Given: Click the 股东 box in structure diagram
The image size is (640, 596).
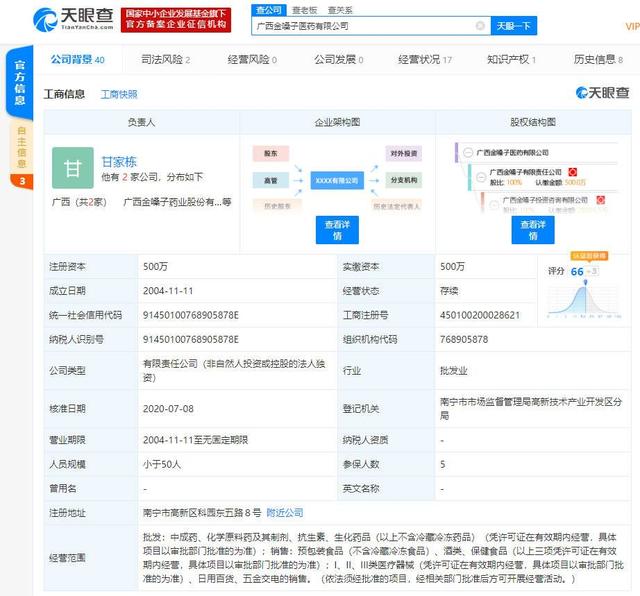Looking at the screenshot, I should click(x=271, y=153).
